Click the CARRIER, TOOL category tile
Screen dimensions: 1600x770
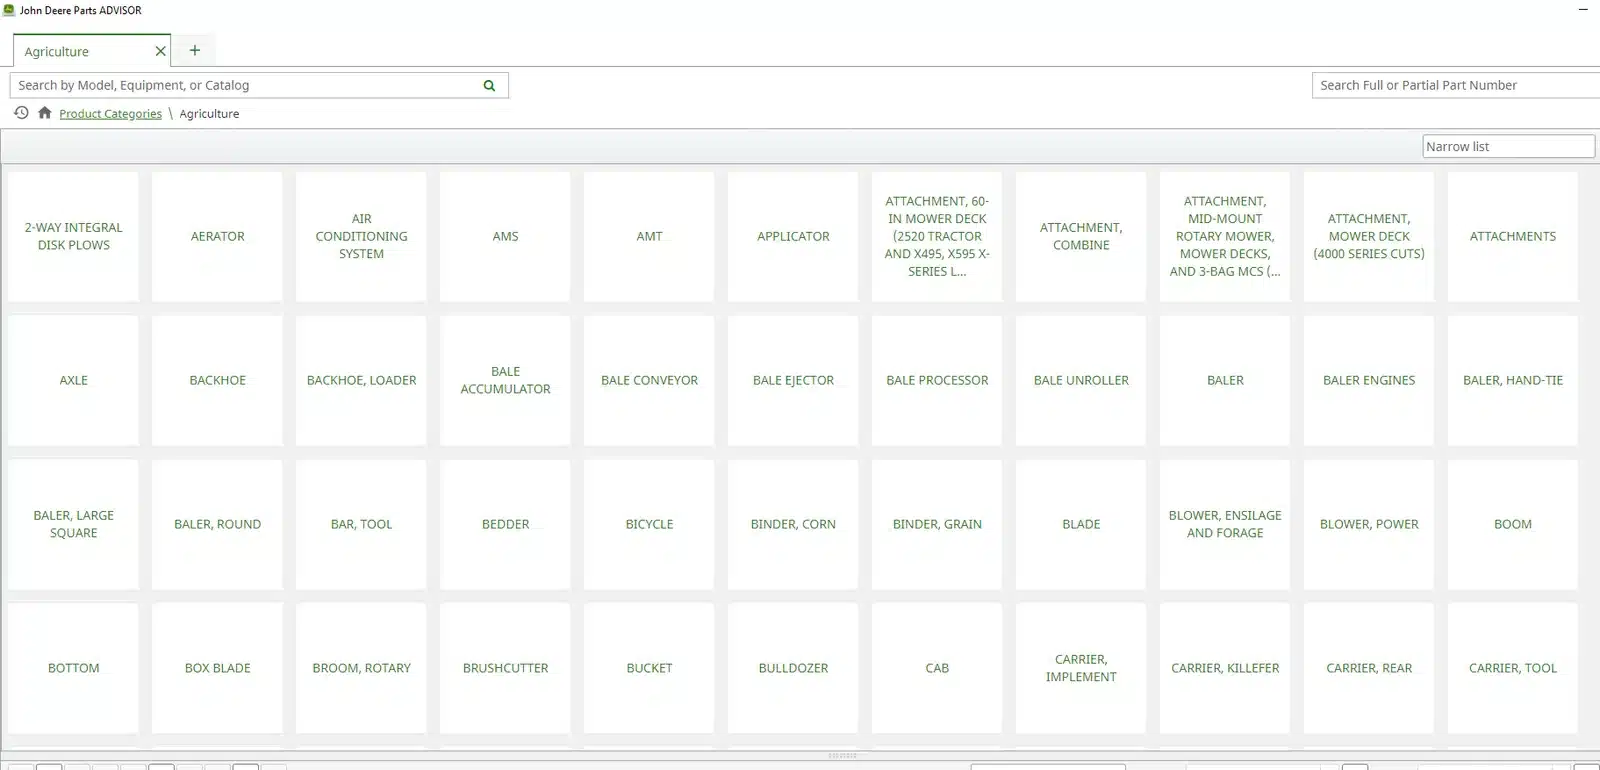point(1512,668)
